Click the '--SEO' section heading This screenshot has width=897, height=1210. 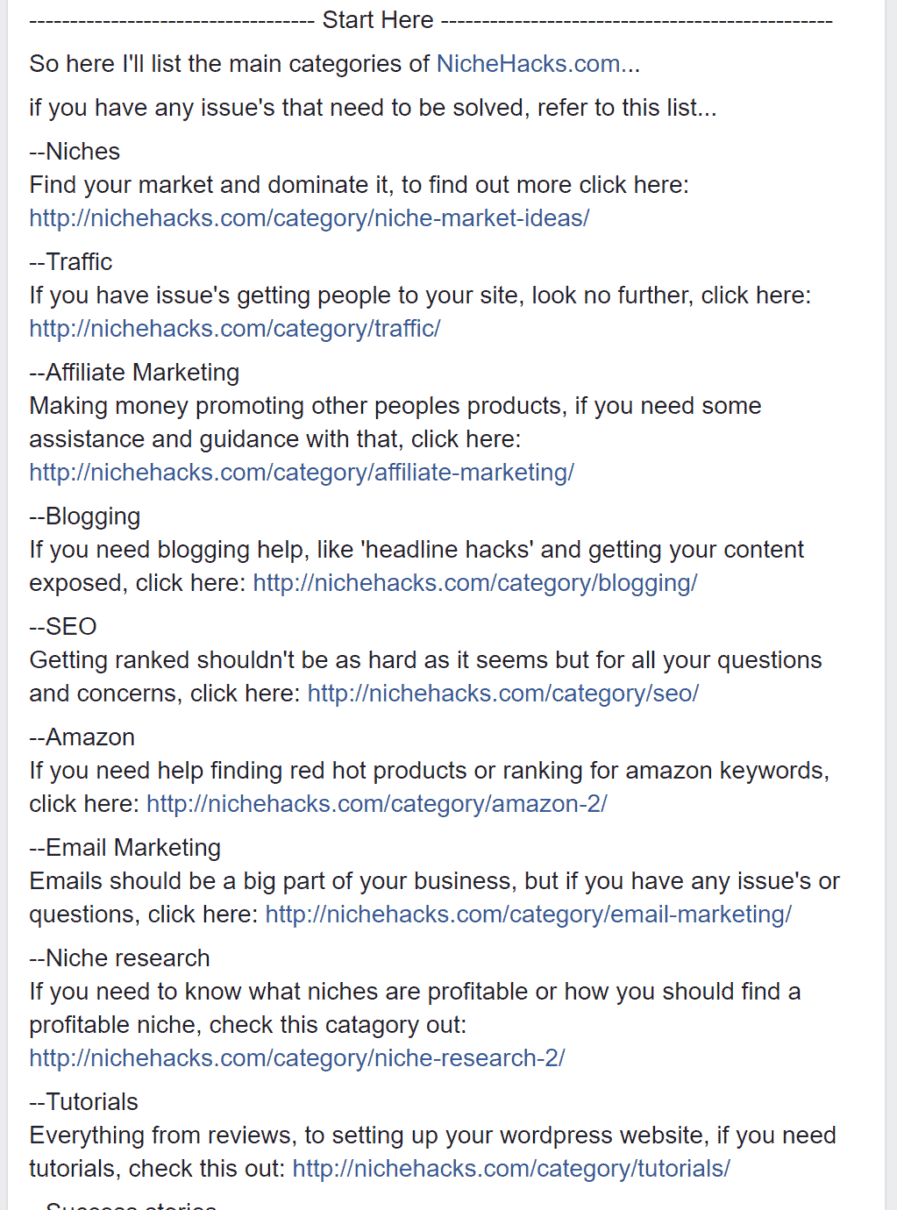[x=63, y=627]
